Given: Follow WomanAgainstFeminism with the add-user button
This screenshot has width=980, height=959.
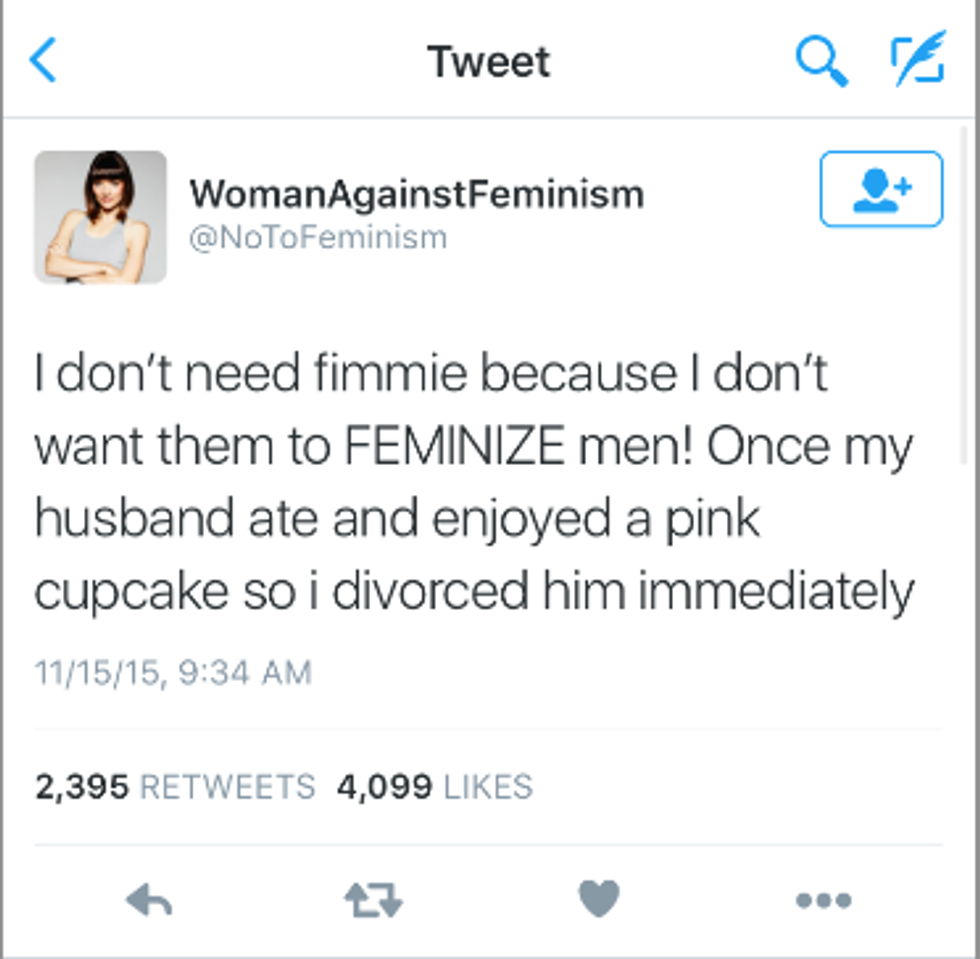Looking at the screenshot, I should click(x=881, y=189).
